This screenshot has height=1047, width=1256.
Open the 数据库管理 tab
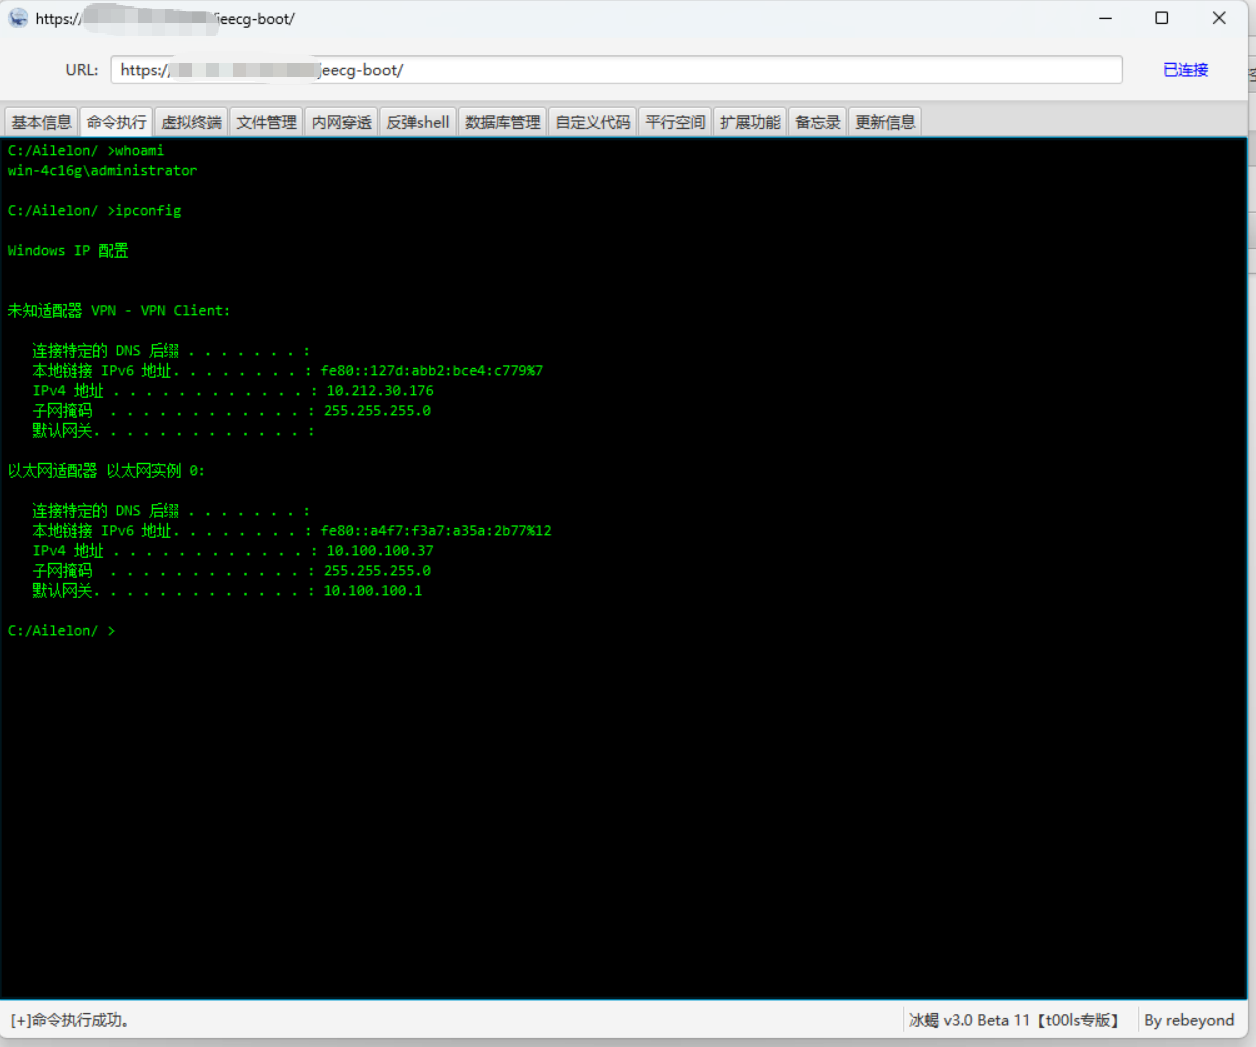pos(502,122)
